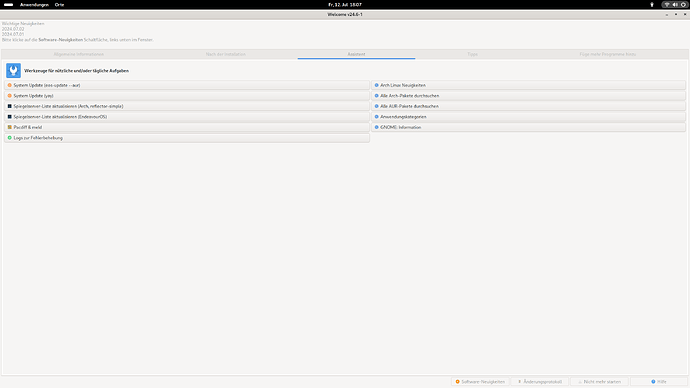Open Logs zur Fehlerbehebung
This screenshot has width=690, height=388.
(187, 138)
